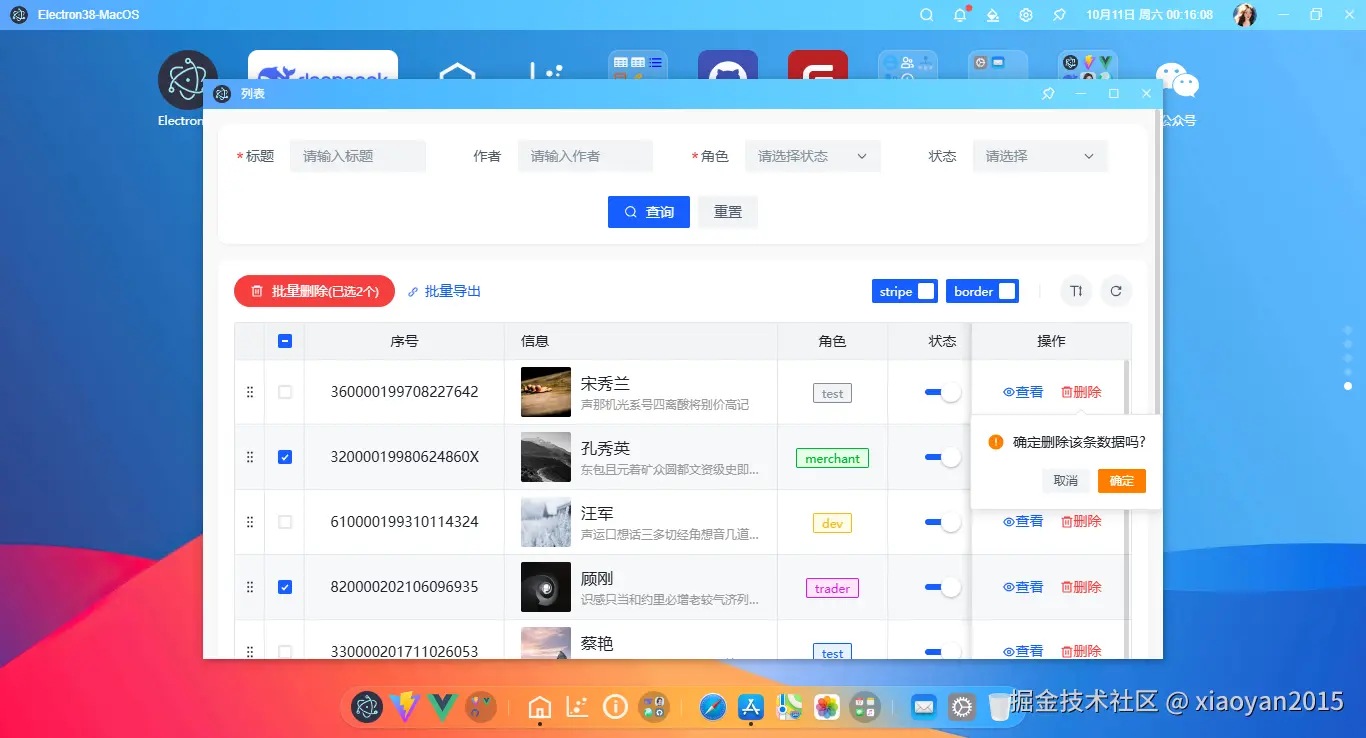
Task: Open the 状态 status dropdown
Action: point(1039,156)
